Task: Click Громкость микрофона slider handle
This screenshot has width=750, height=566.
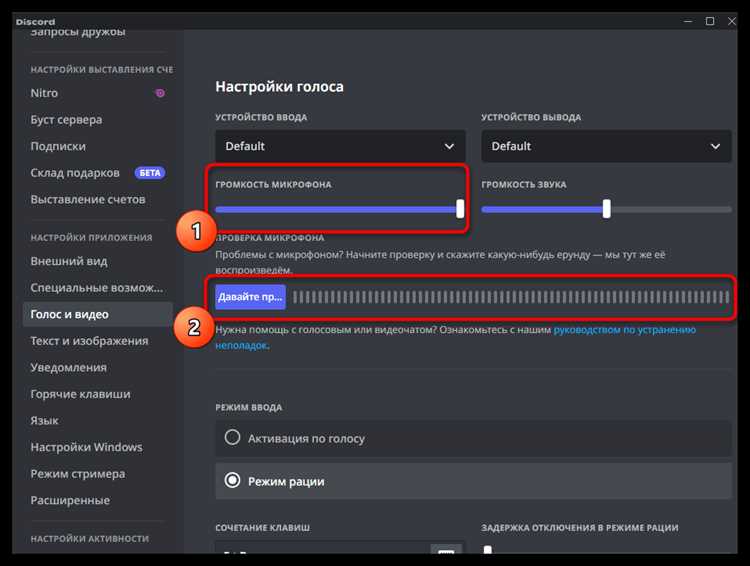Action: (x=460, y=209)
